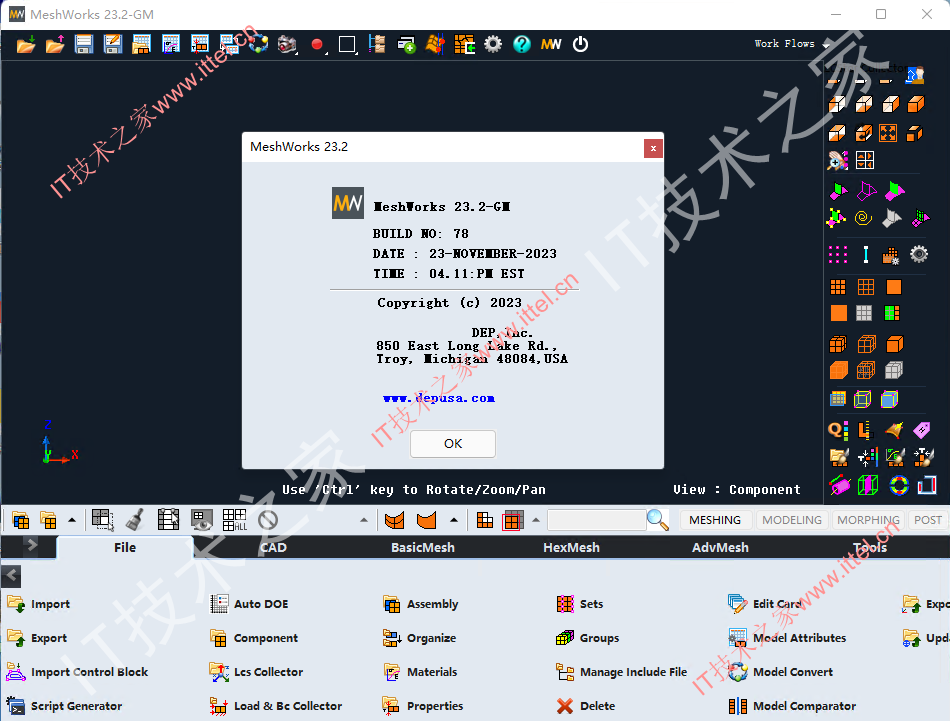Click the Model Comparator command
Screen dimensions: 950x721
[x=792, y=706]
